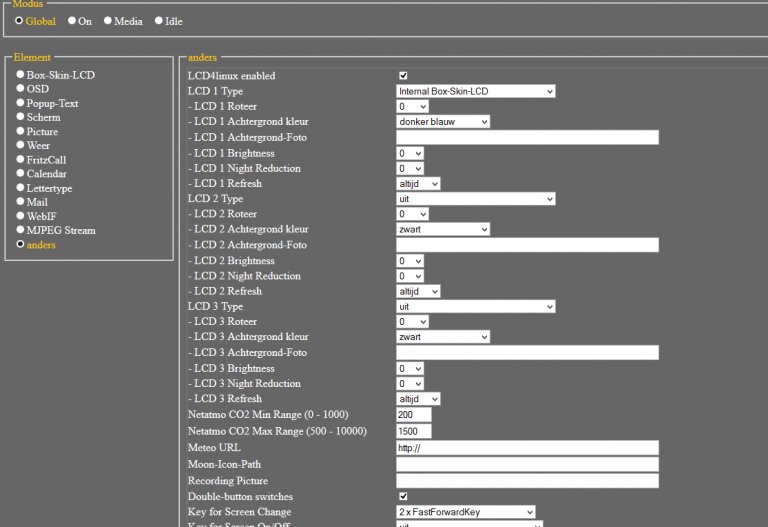The width and height of the screenshot is (768, 527).
Task: Select the Media modus option
Action: tap(108, 20)
